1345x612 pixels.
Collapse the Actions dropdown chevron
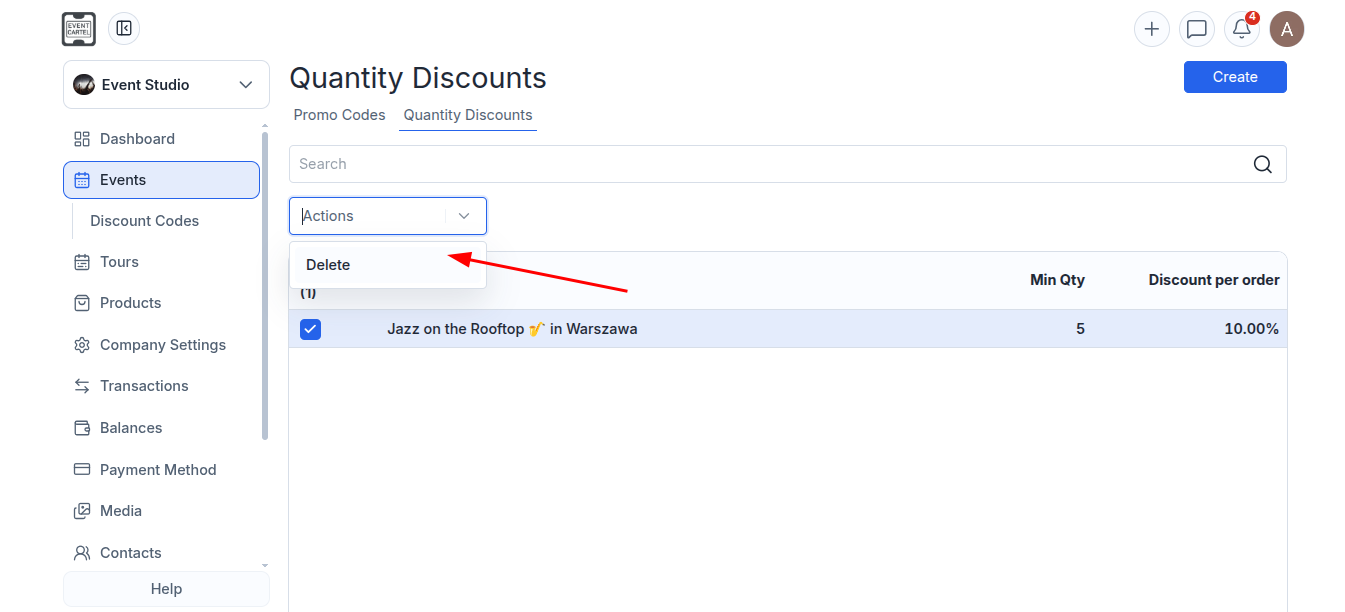(x=464, y=216)
